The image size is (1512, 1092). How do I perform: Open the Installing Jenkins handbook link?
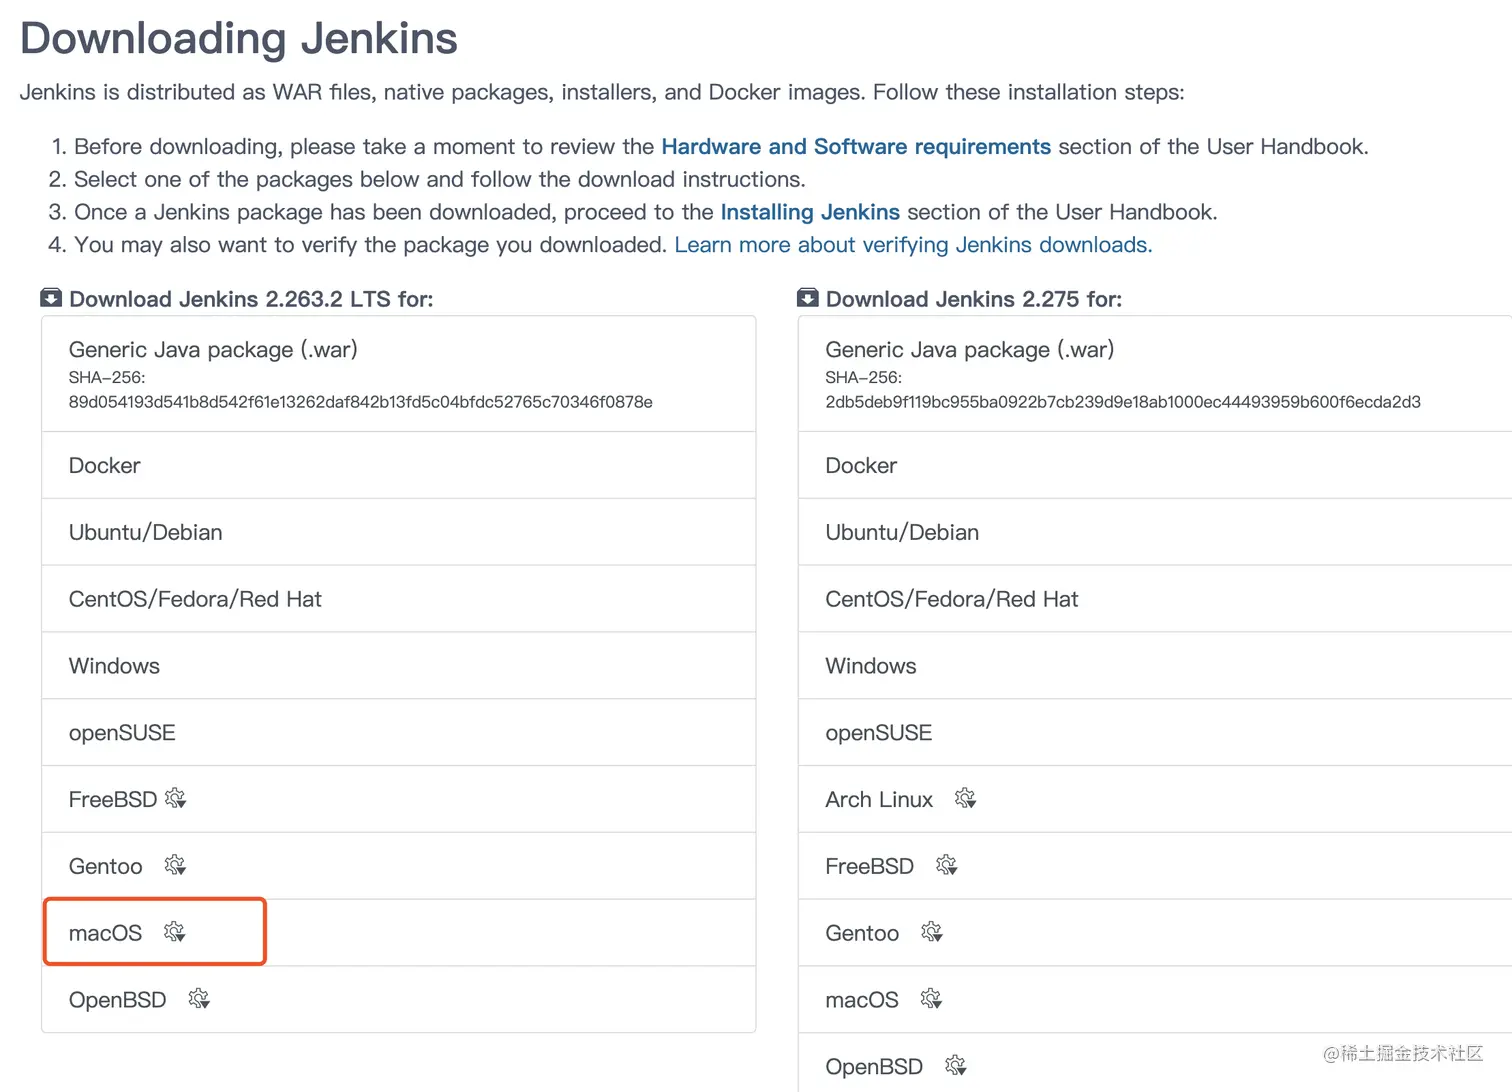tap(810, 212)
